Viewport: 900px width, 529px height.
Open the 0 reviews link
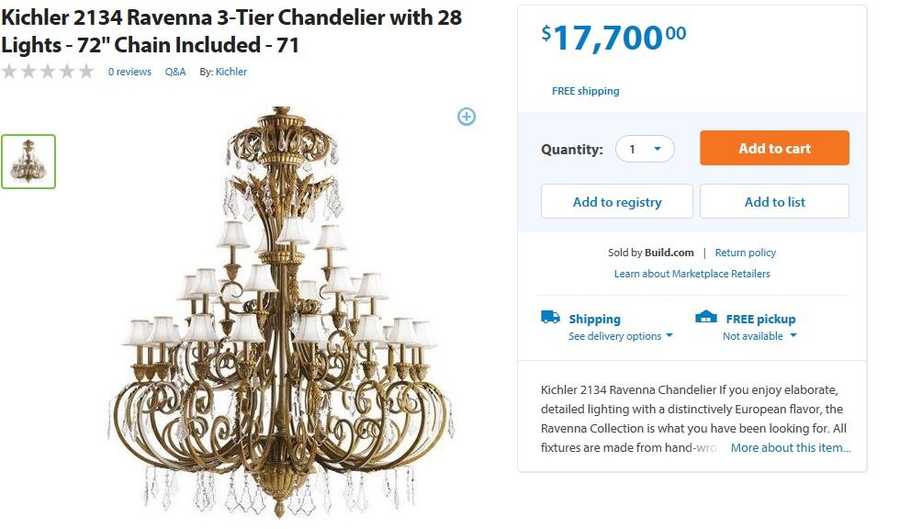point(130,72)
